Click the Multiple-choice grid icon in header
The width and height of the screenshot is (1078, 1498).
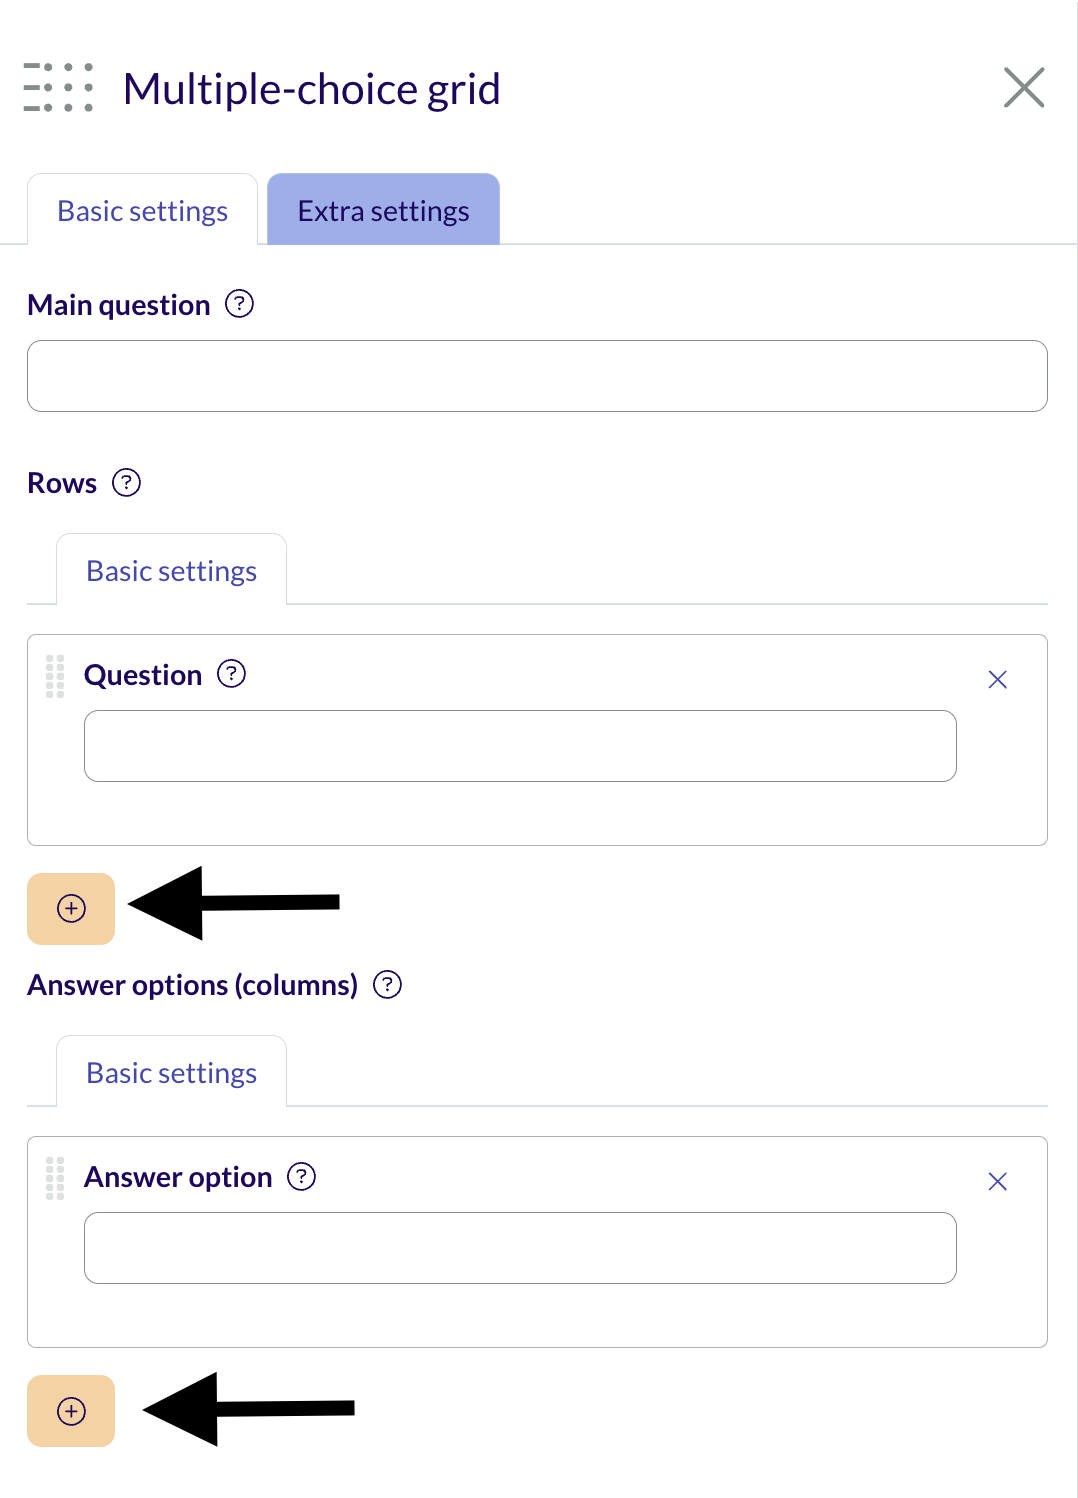tap(58, 87)
